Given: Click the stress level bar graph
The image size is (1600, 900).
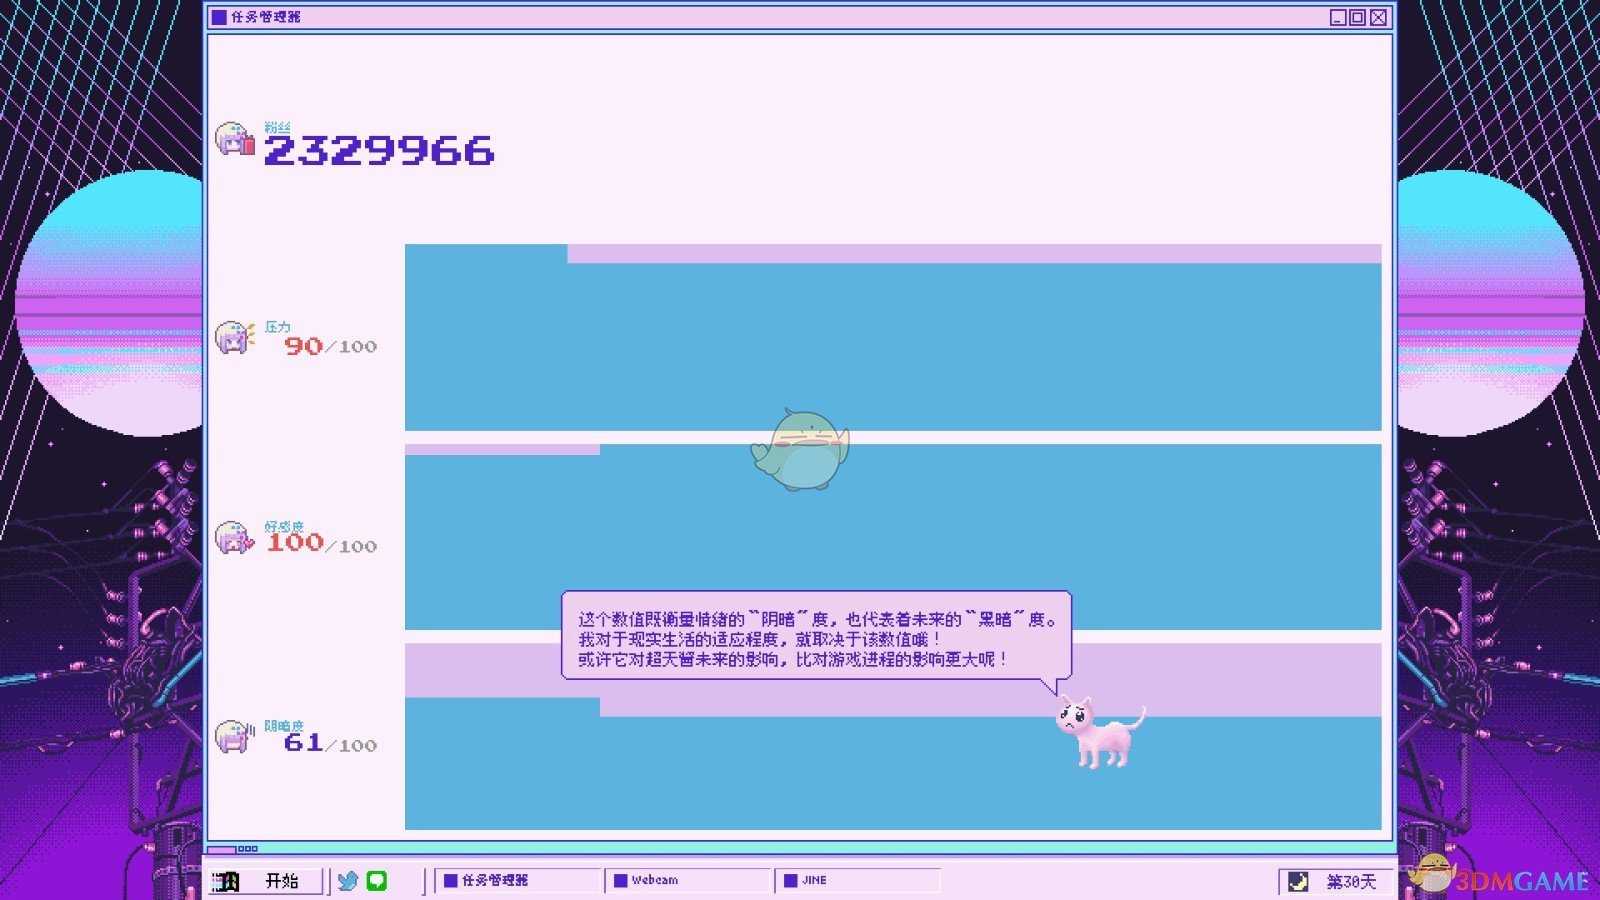Looking at the screenshot, I should point(892,340).
